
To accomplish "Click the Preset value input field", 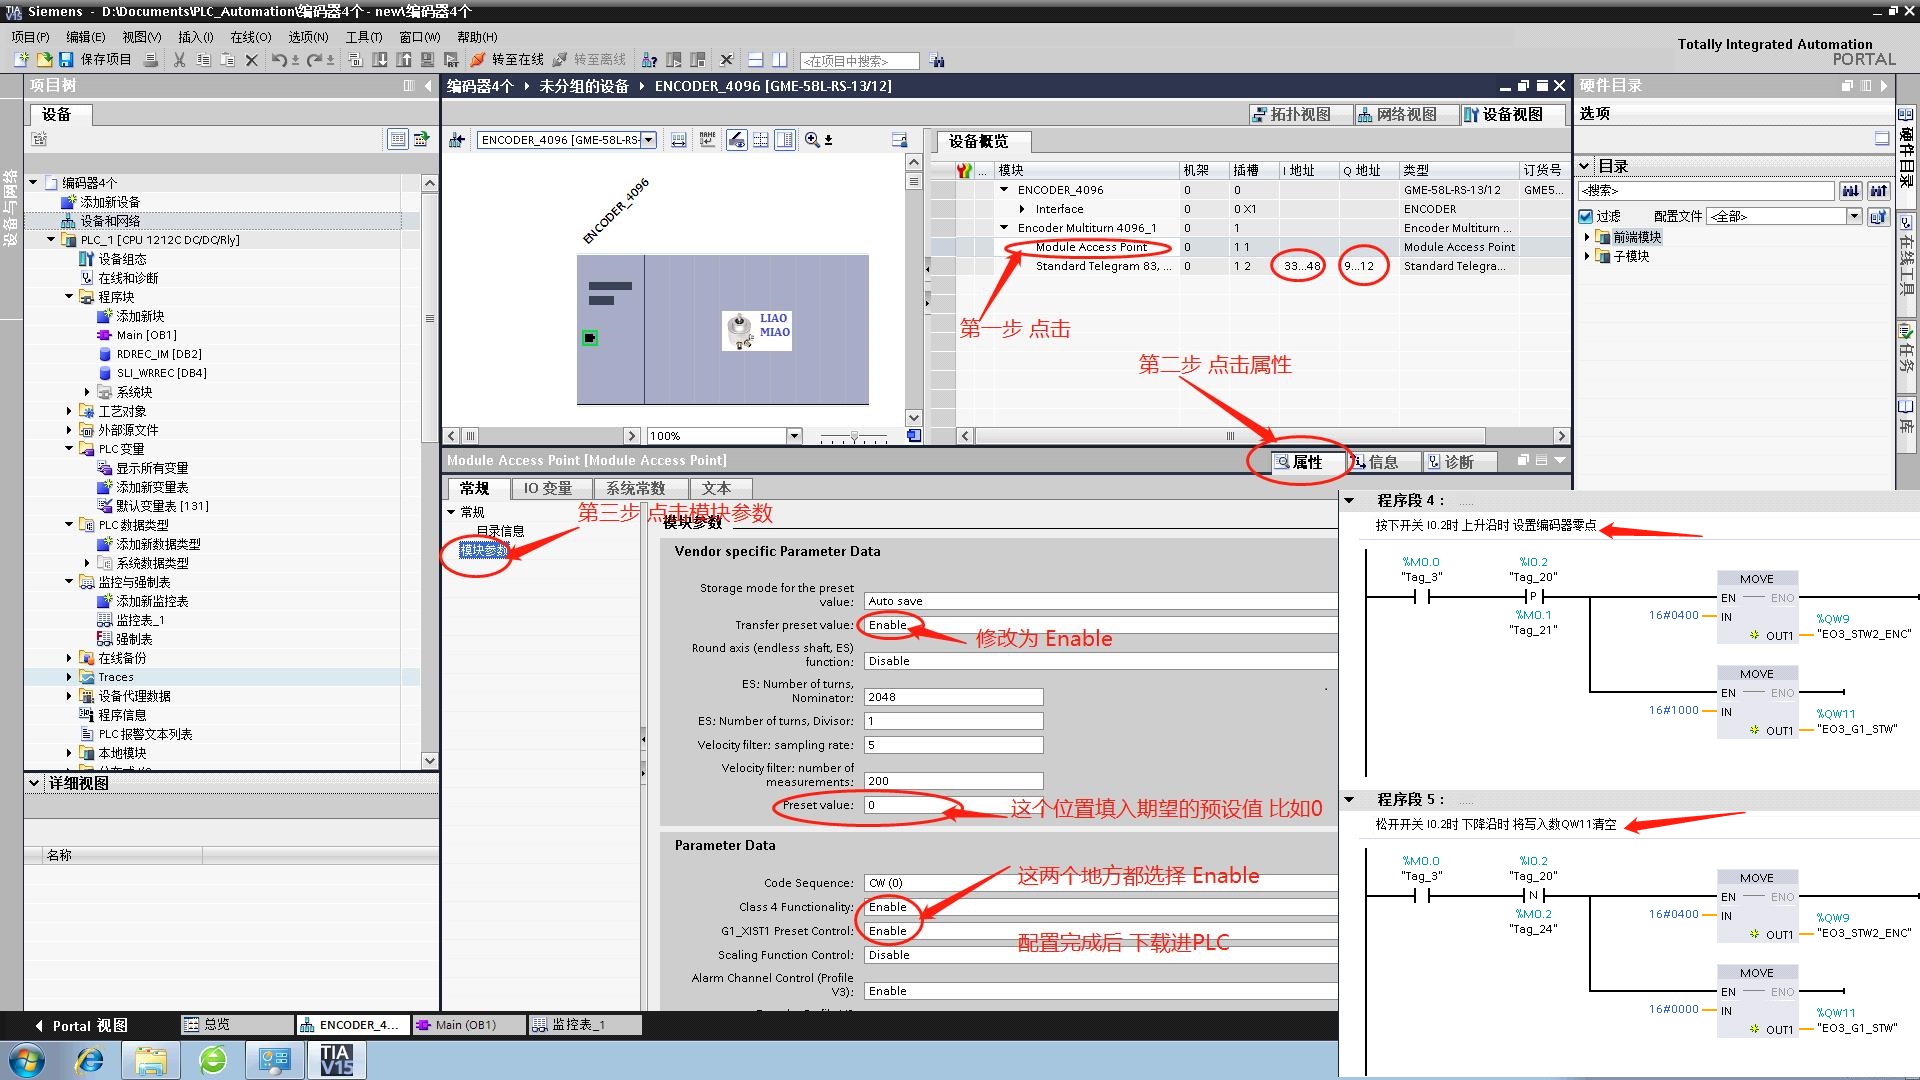I will [953, 805].
